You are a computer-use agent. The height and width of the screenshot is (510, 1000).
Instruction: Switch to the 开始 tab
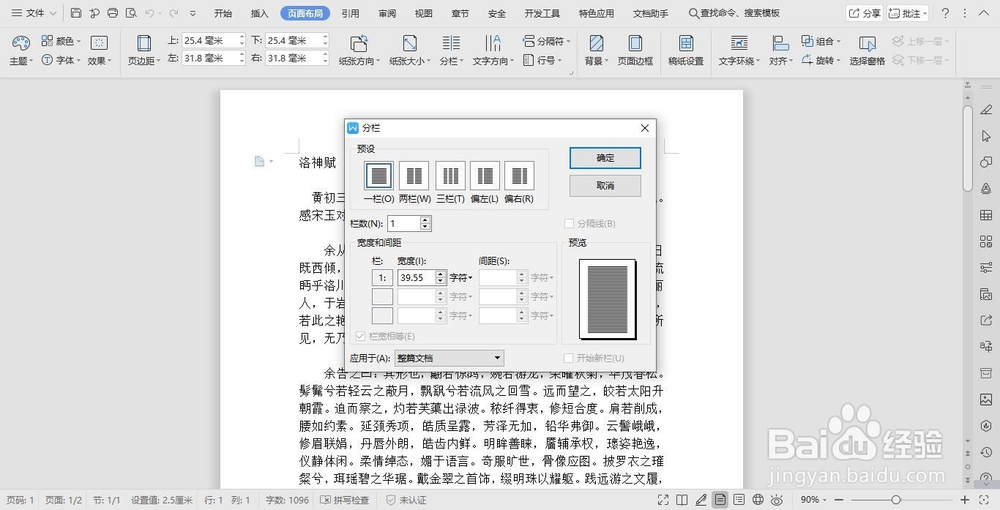[223, 13]
